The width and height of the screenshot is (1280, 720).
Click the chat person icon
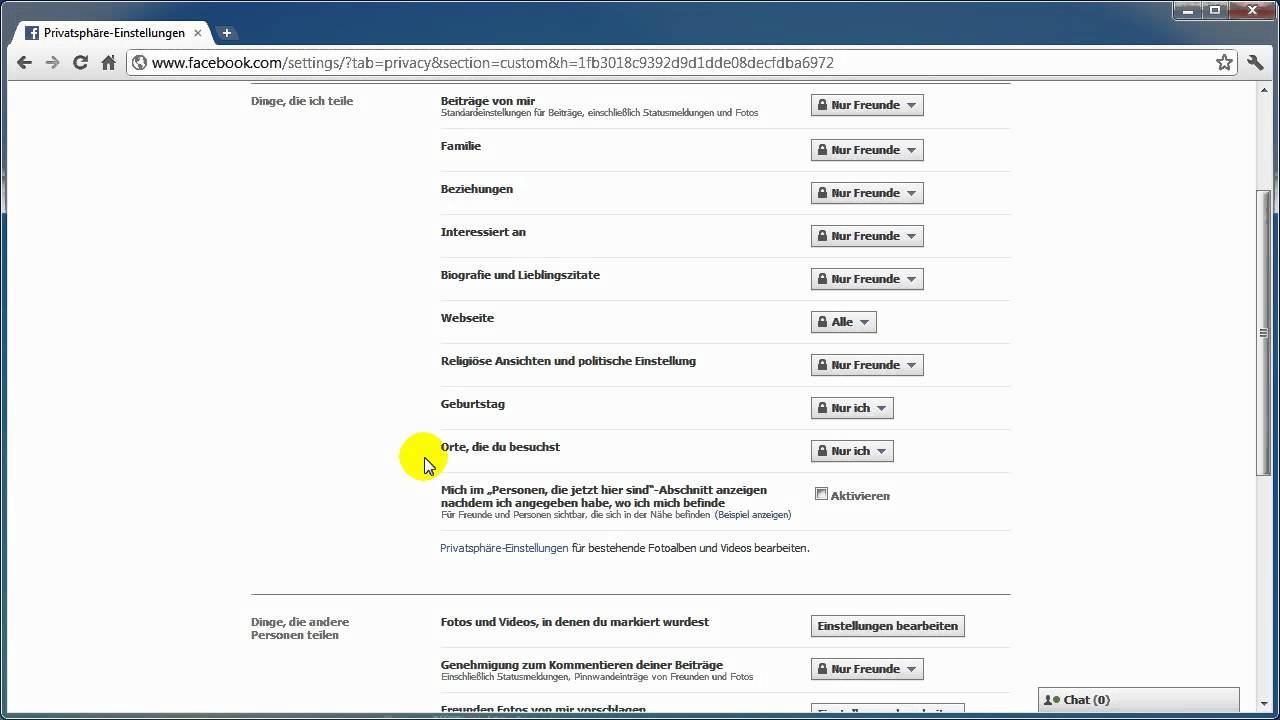click(1052, 700)
